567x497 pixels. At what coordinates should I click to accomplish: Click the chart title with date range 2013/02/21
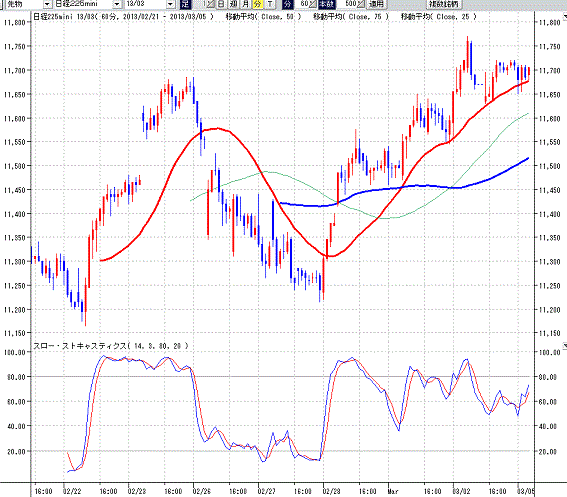(123, 17)
